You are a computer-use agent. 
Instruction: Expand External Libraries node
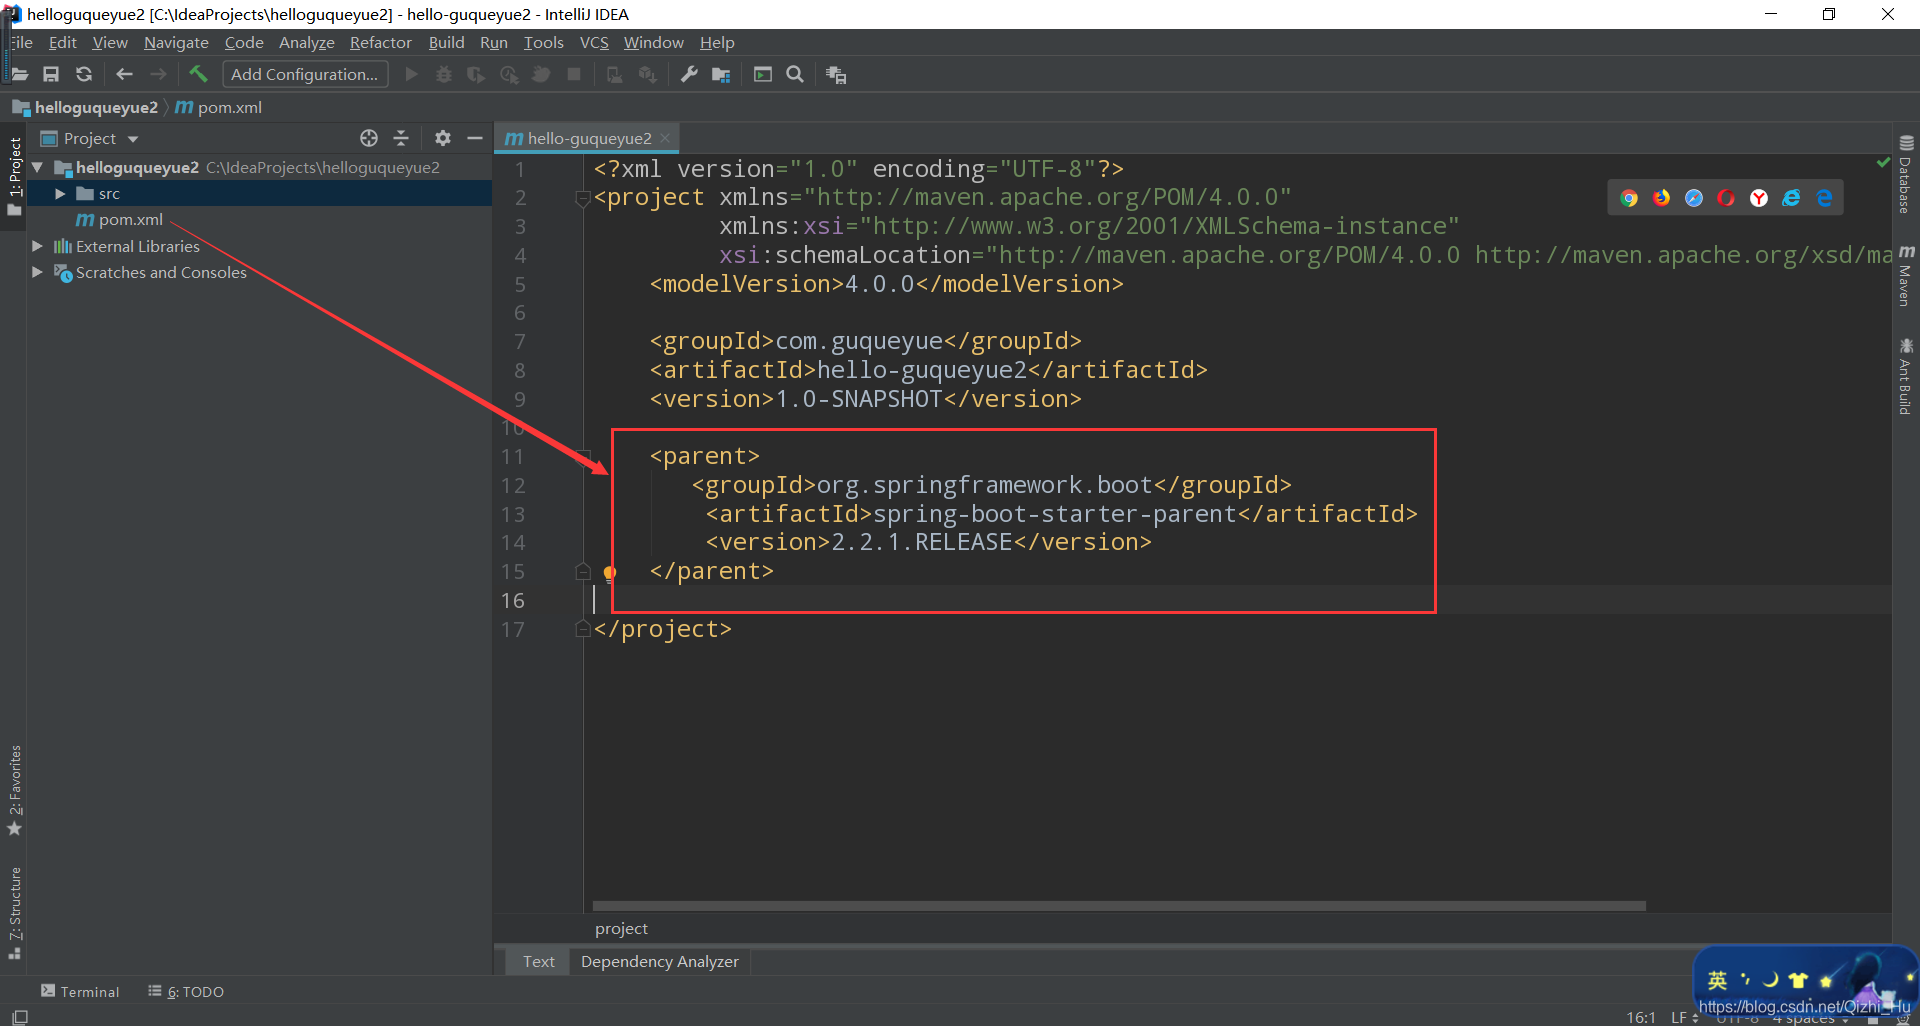pyautogui.click(x=37, y=246)
